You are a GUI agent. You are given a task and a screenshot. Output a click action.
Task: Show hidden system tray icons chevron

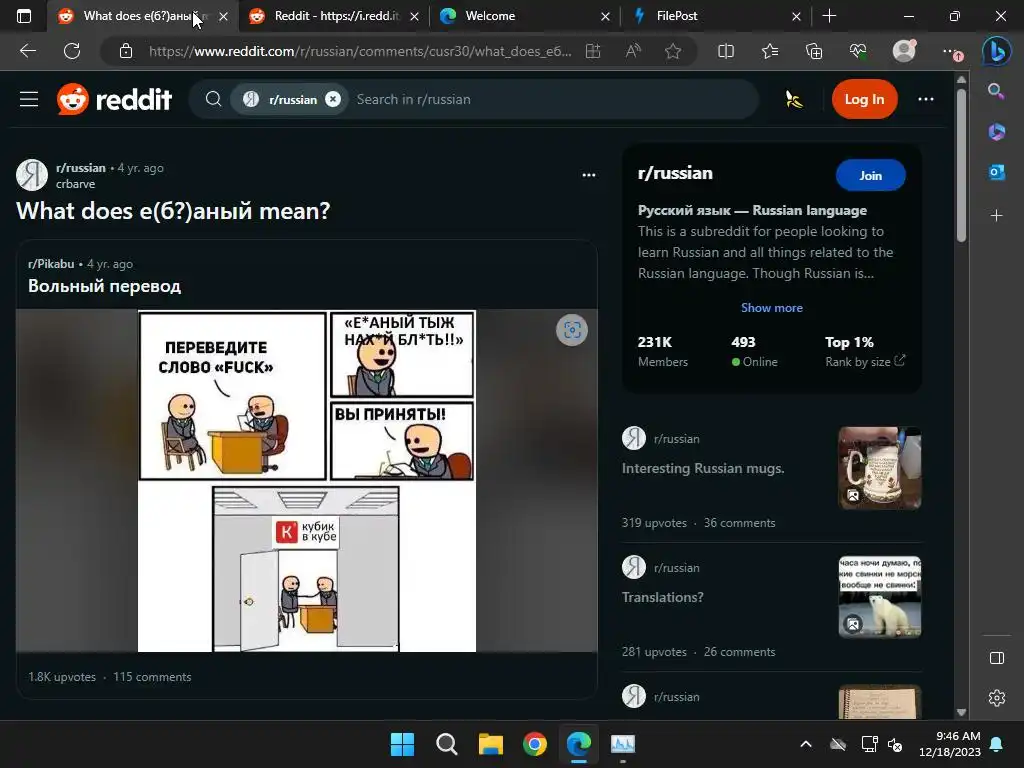tap(806, 744)
